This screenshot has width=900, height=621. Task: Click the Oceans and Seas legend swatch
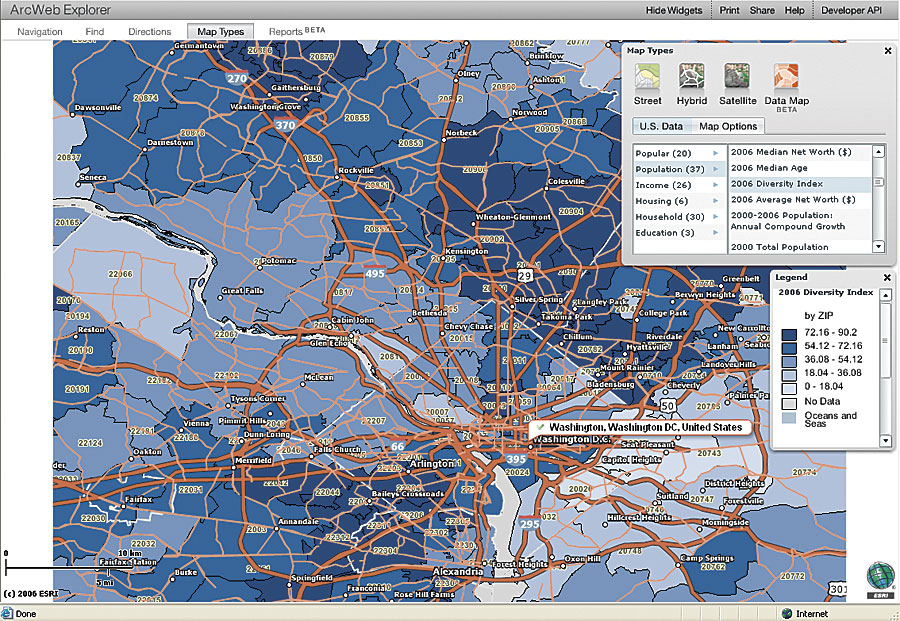789,418
